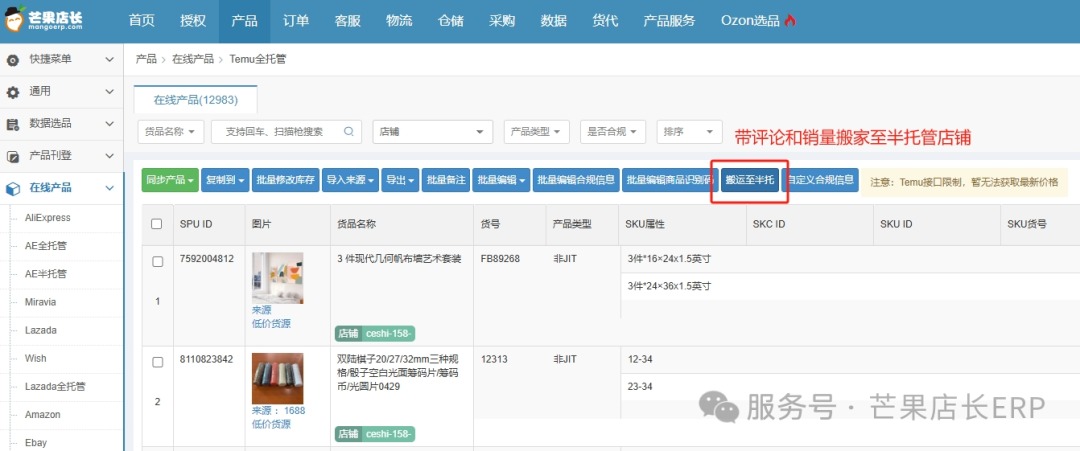The image size is (1080, 451).
Task: Select AE全托管 in the sidebar
Action: coord(46,245)
